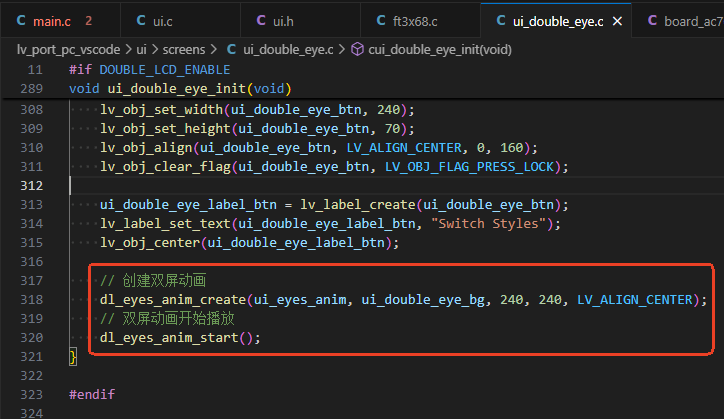The width and height of the screenshot is (724, 419).
Task: Open the ui.h editor tab
Action: 300,21
